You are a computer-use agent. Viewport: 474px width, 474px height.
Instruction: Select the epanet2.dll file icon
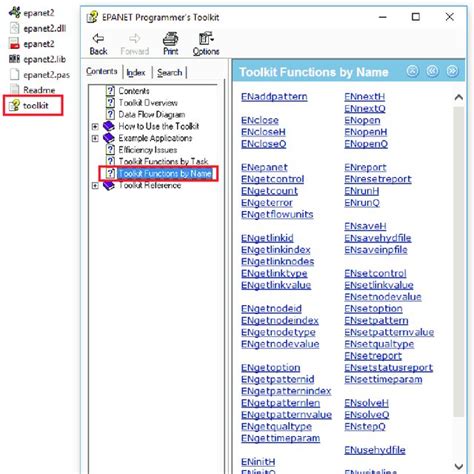pos(14,28)
